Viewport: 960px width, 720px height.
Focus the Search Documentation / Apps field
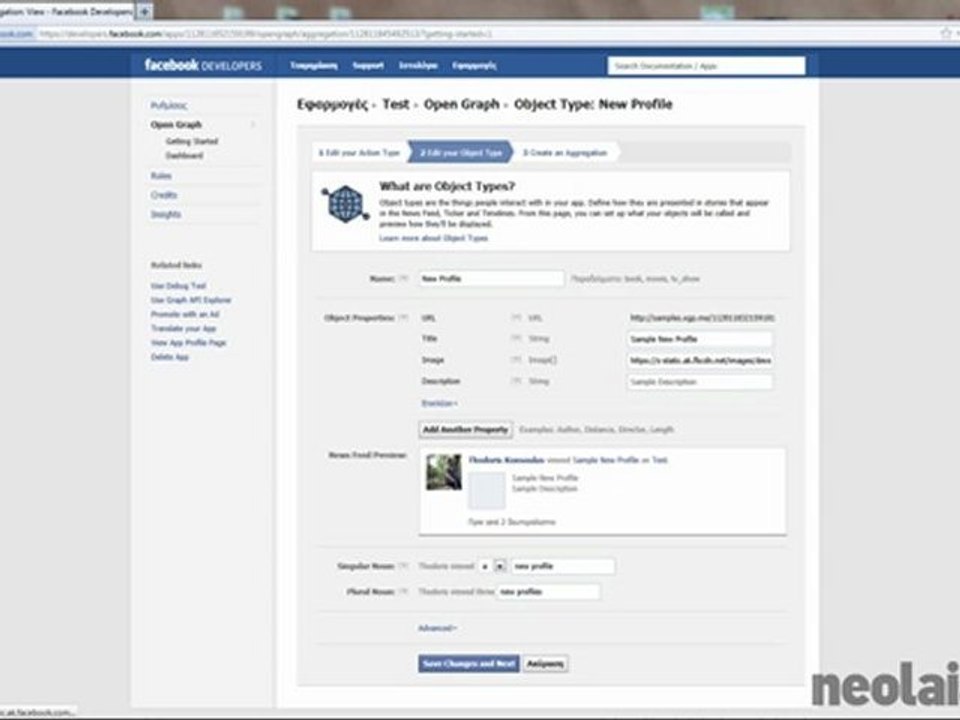[706, 66]
